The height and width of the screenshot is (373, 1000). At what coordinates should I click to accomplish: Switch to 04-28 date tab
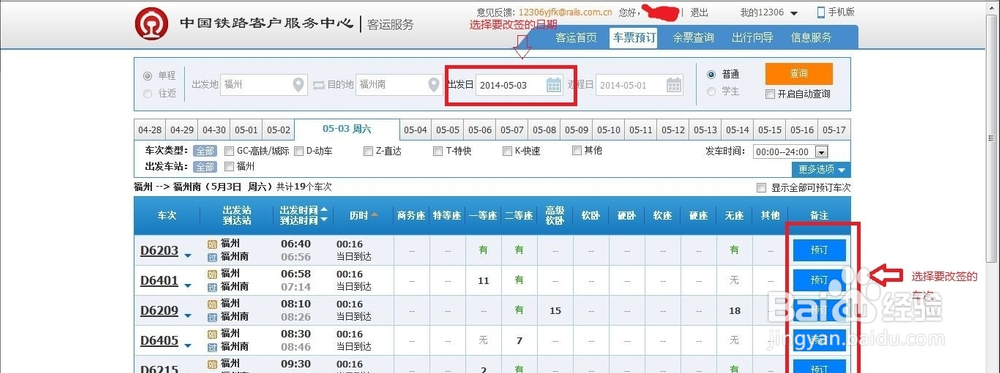click(x=149, y=130)
